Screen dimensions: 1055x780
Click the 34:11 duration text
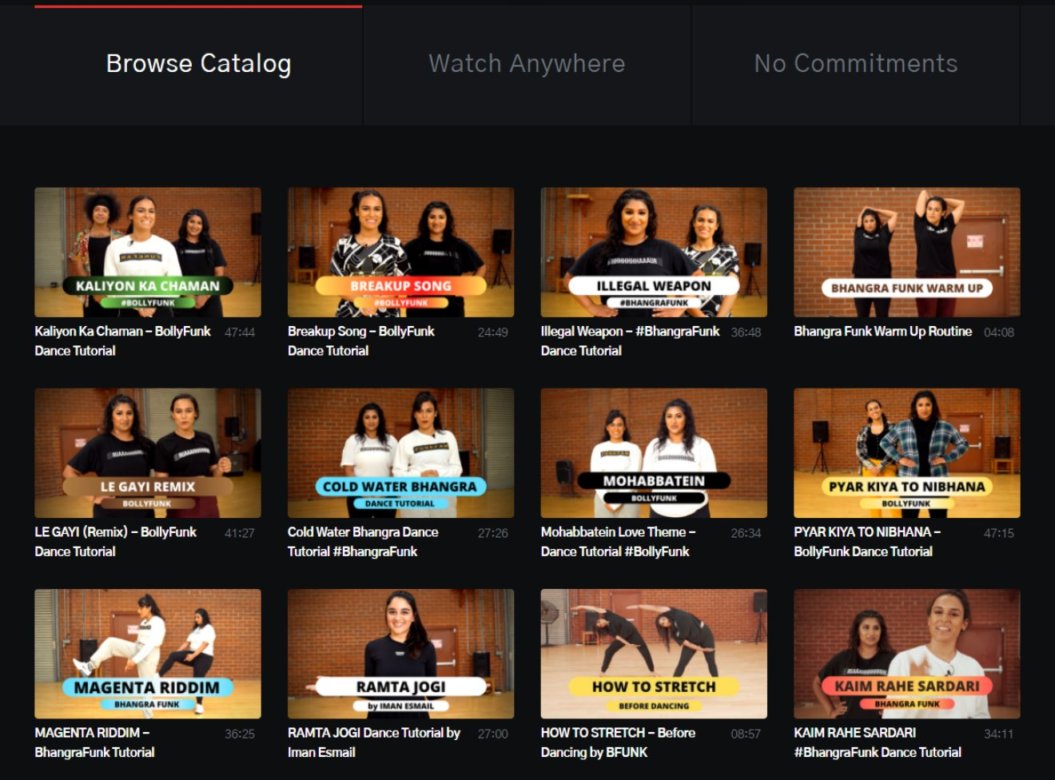(x=998, y=734)
